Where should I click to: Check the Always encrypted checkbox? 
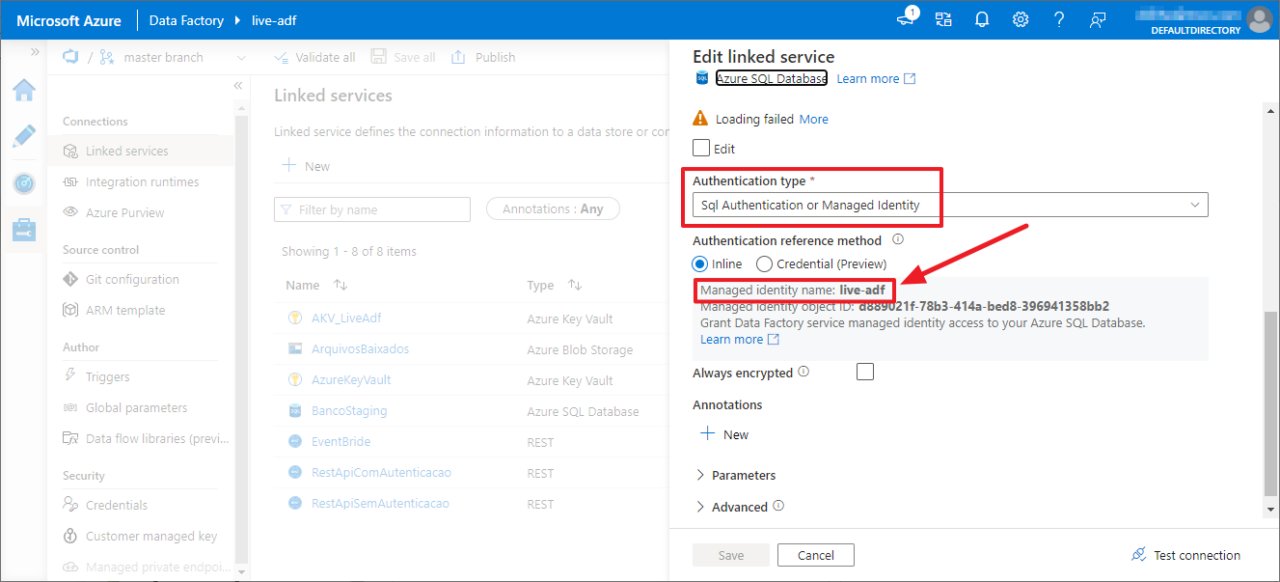coord(865,372)
